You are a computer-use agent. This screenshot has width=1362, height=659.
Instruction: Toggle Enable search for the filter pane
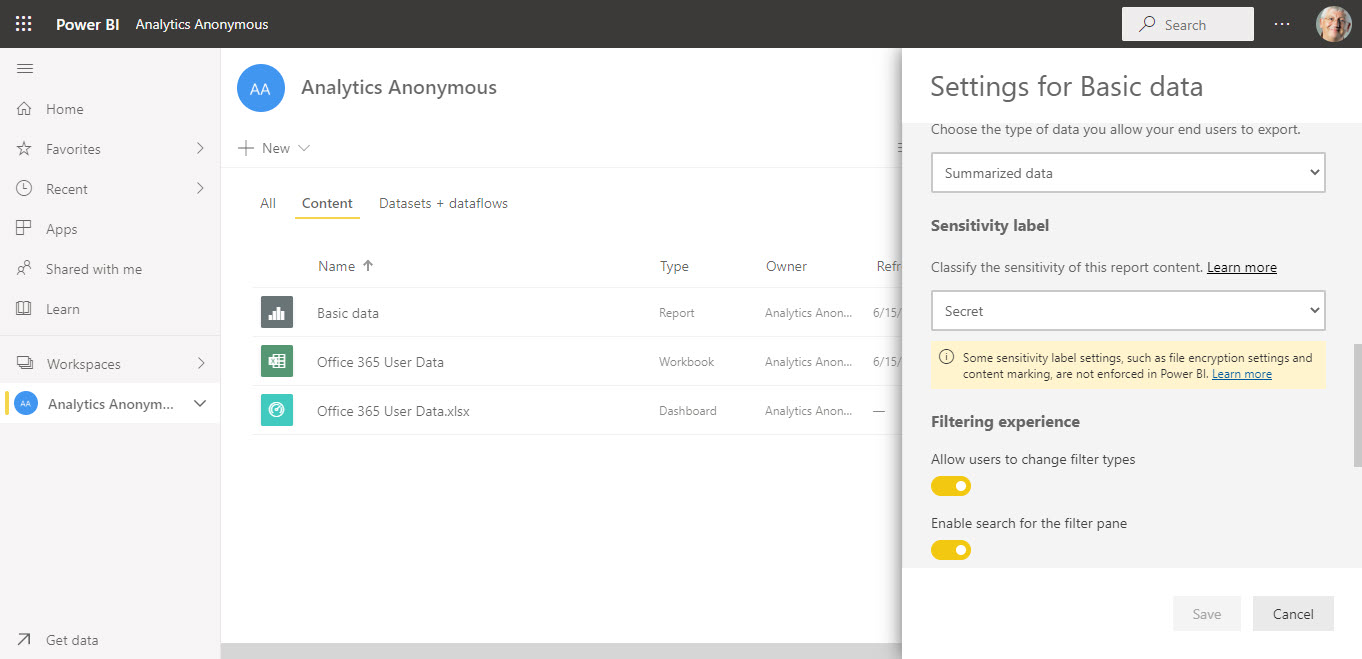[951, 550]
